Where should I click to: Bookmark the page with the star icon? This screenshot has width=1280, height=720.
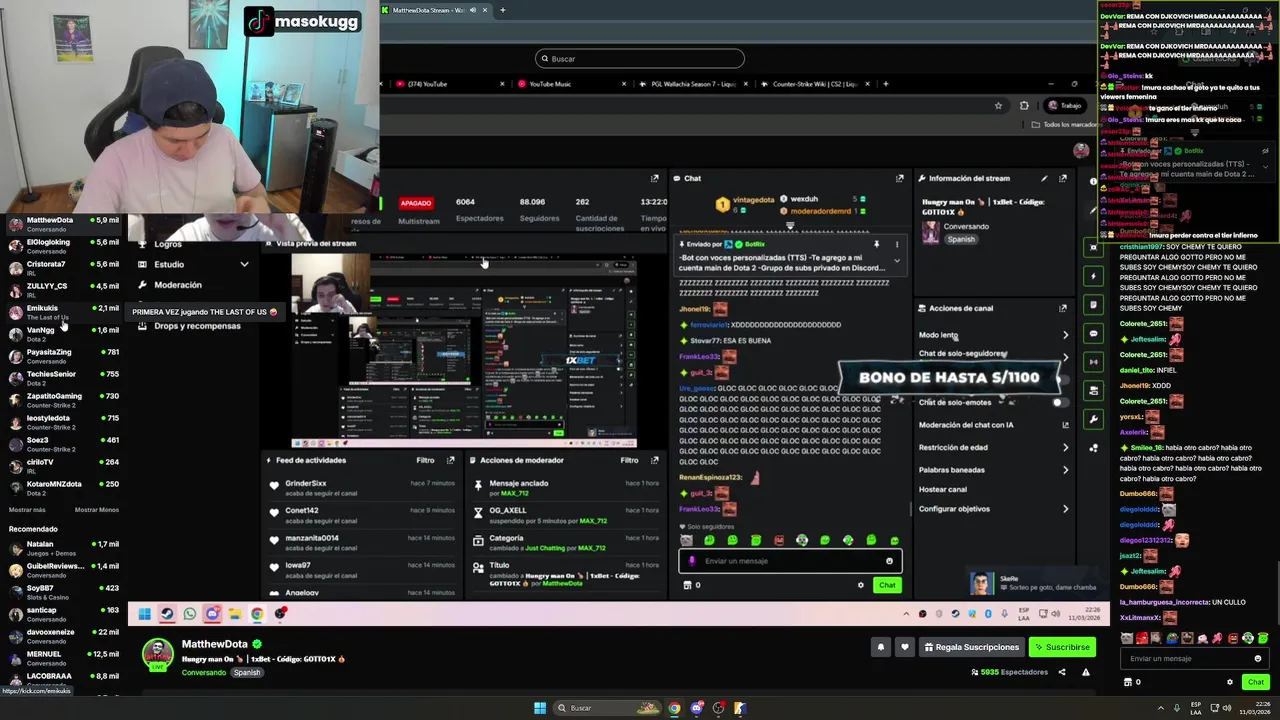[998, 105]
